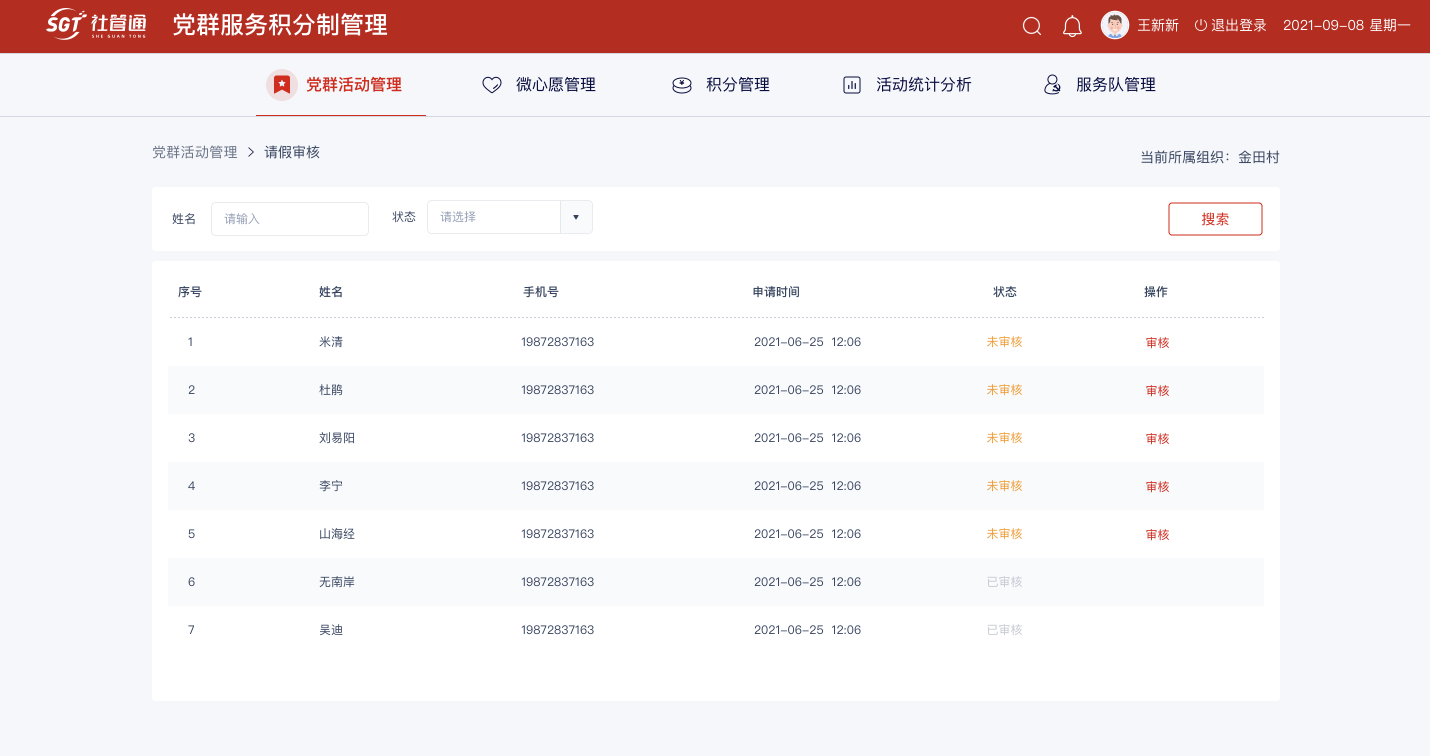
Task: Click phone number in 杜鹃 row
Action: tap(557, 390)
